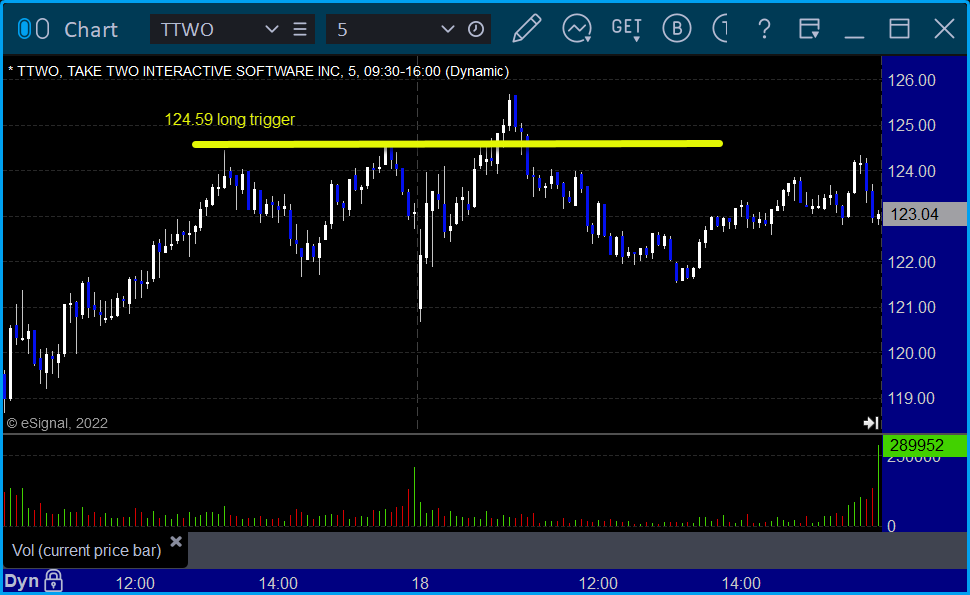Expand the symbol dropdown arrow
This screenshot has height=595, width=970.
pos(272,29)
